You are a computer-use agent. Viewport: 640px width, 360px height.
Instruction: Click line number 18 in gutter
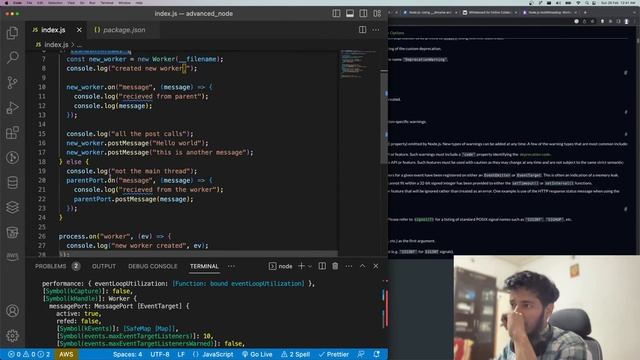tap(42, 162)
